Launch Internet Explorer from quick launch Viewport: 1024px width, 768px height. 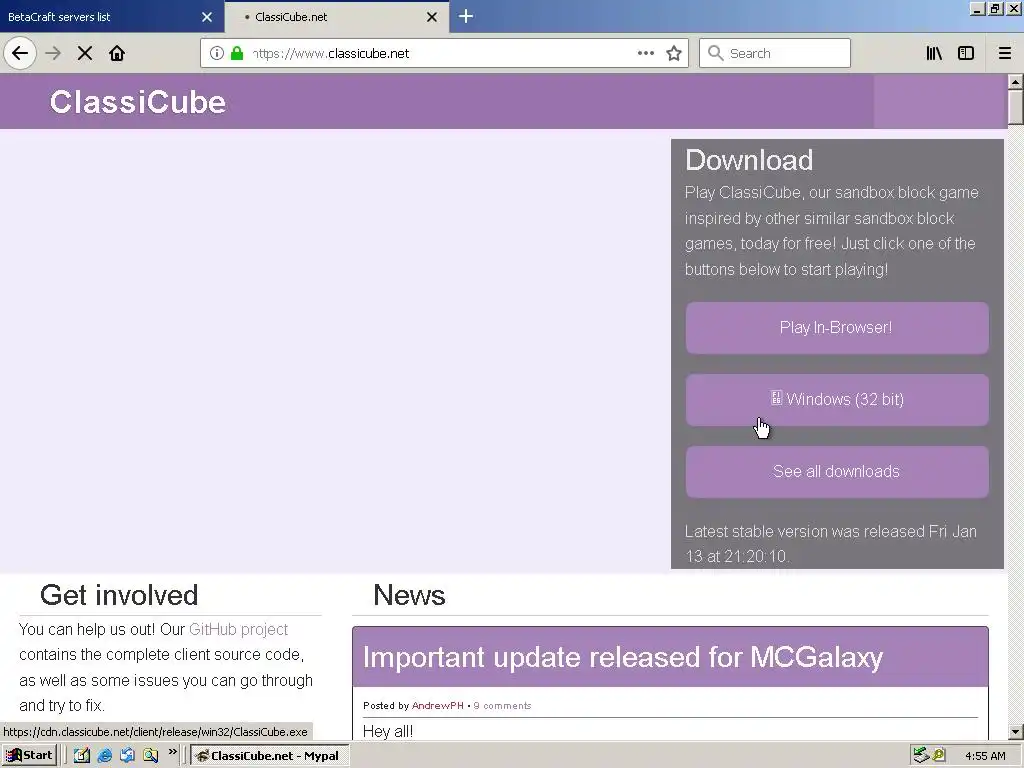tap(104, 756)
